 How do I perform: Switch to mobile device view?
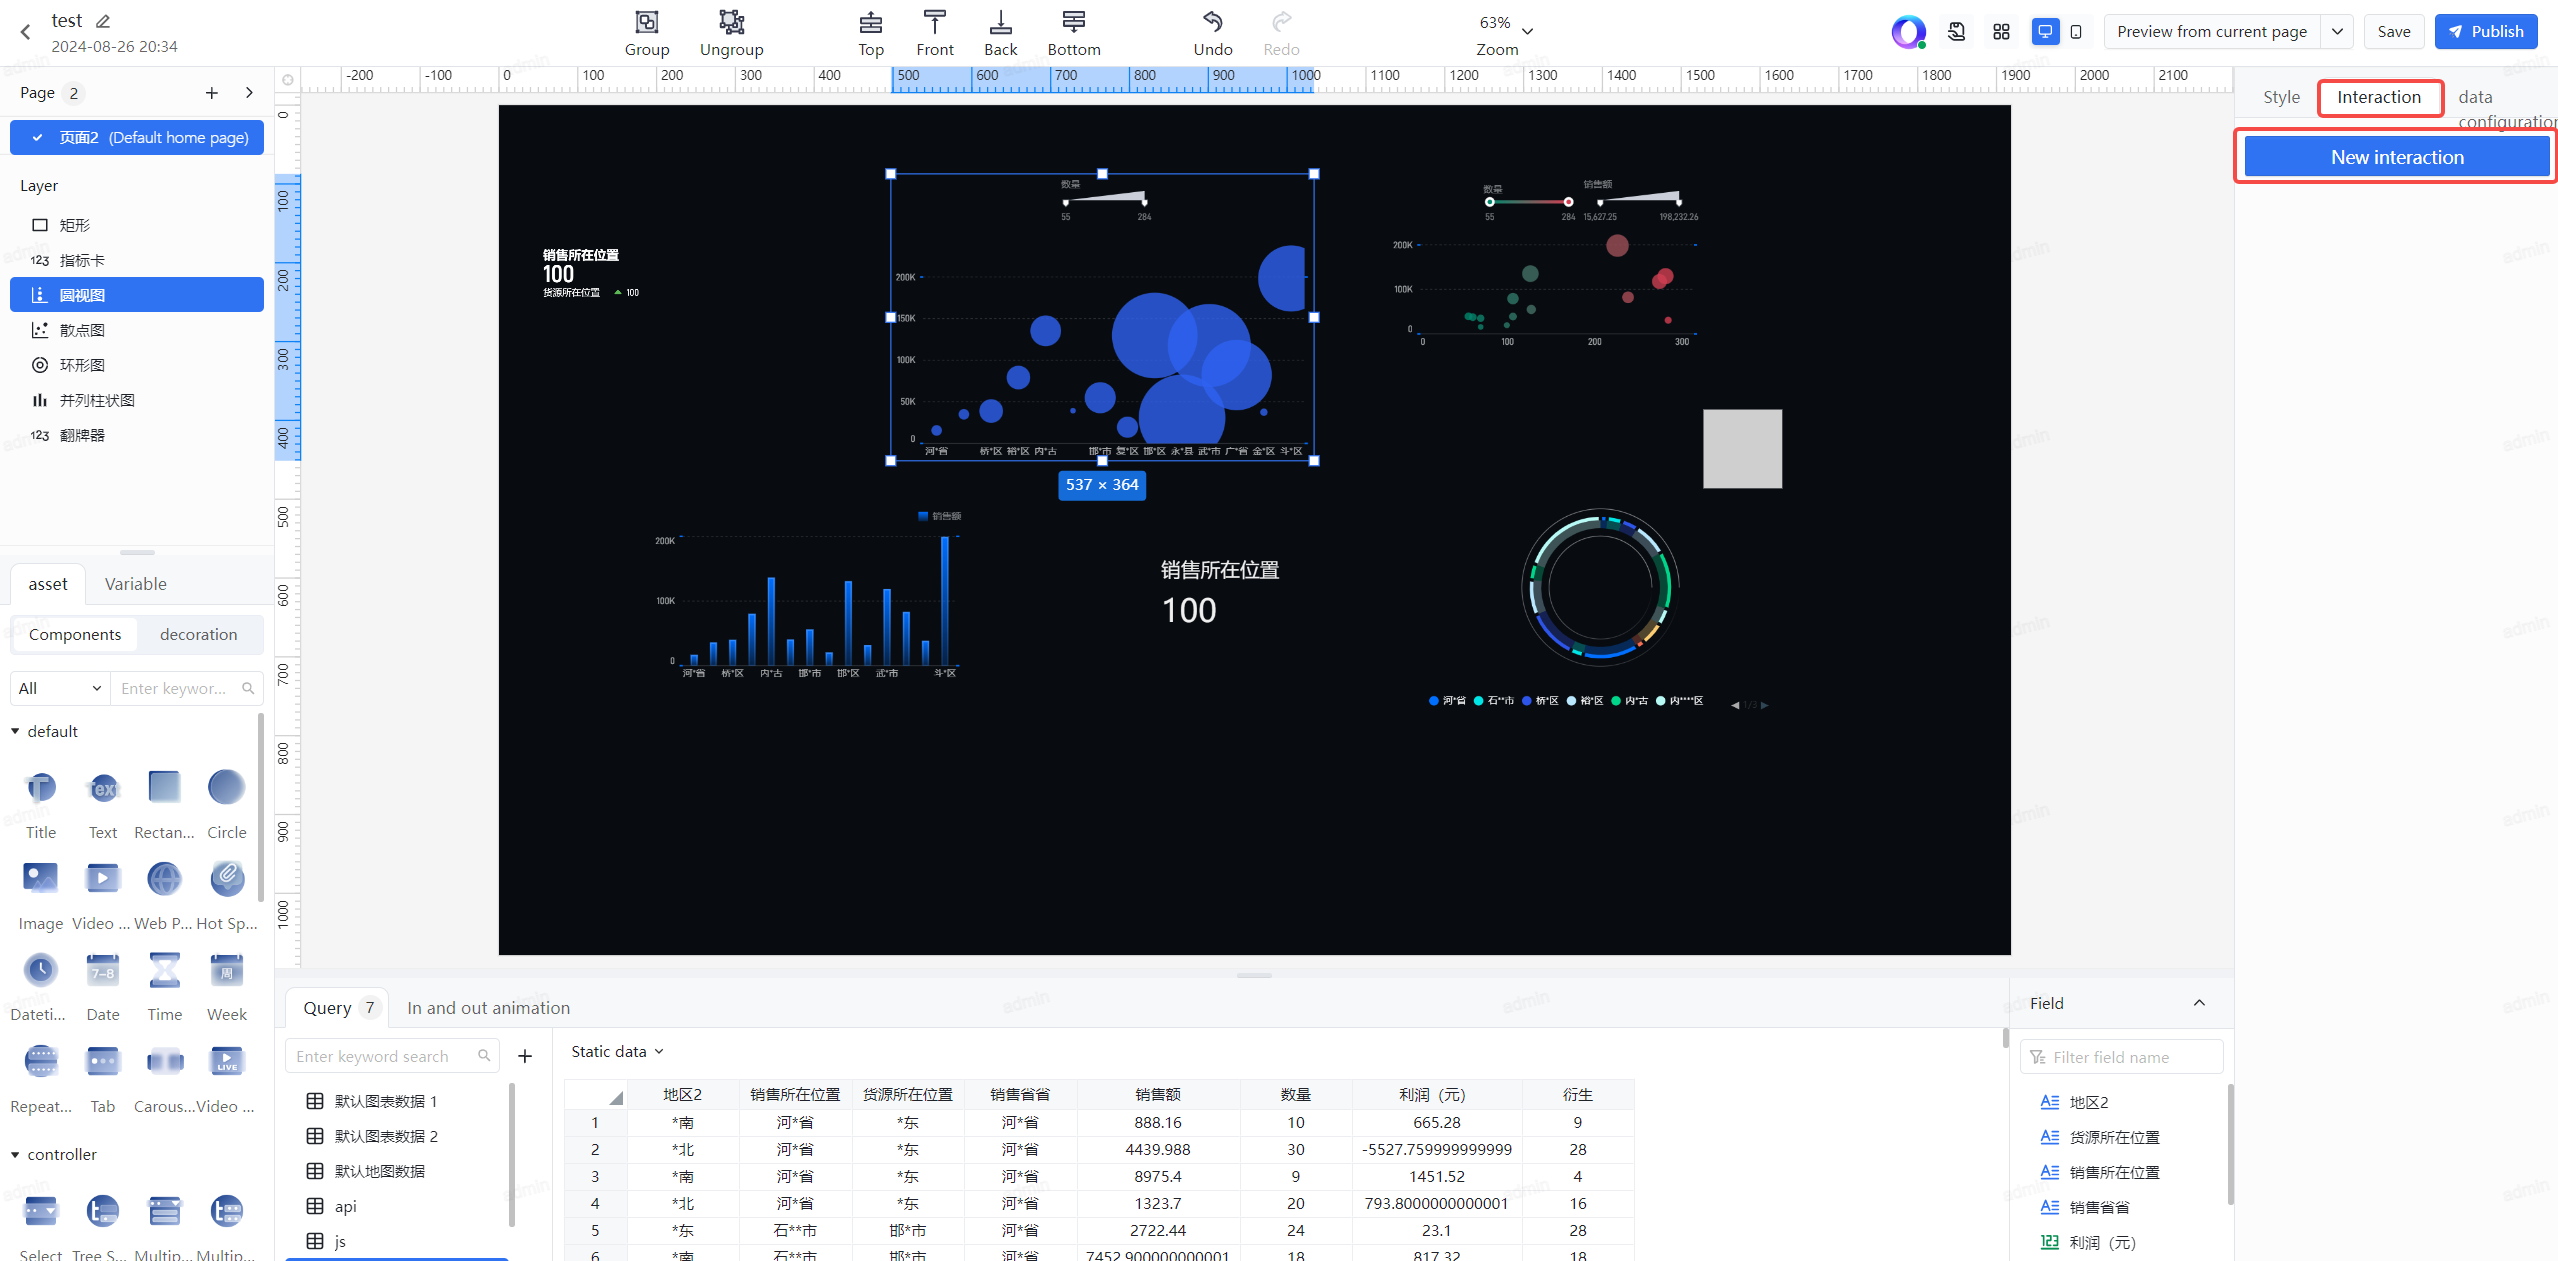tap(2076, 32)
